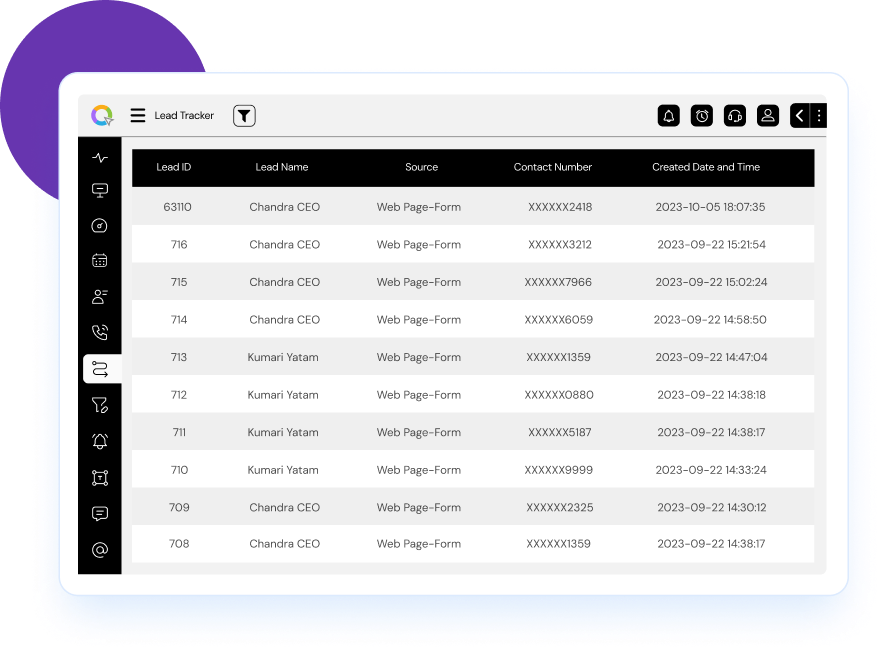Screen dimensions: 884x655
Task: Open the chat message sidebar icon
Action: pyautogui.click(x=100, y=514)
